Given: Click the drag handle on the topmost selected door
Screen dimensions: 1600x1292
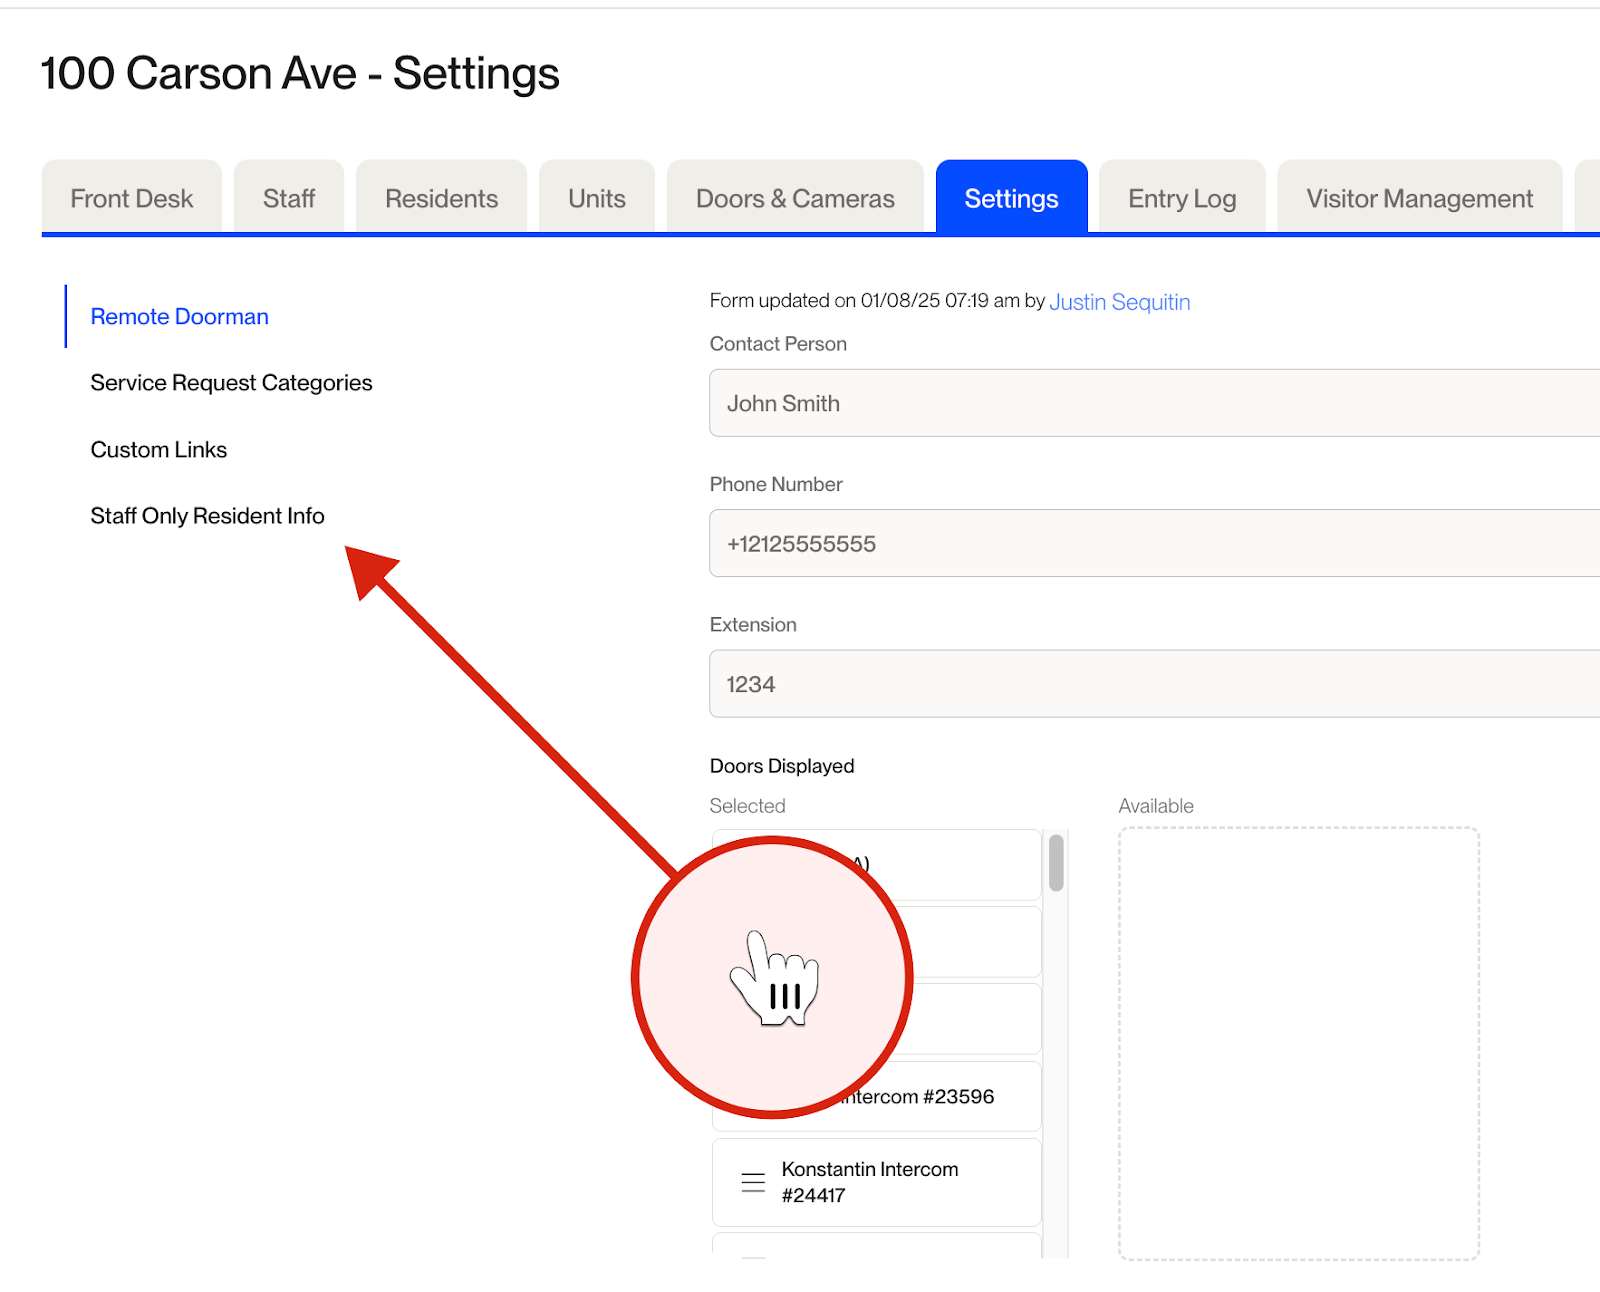Looking at the screenshot, I should coord(753,864).
